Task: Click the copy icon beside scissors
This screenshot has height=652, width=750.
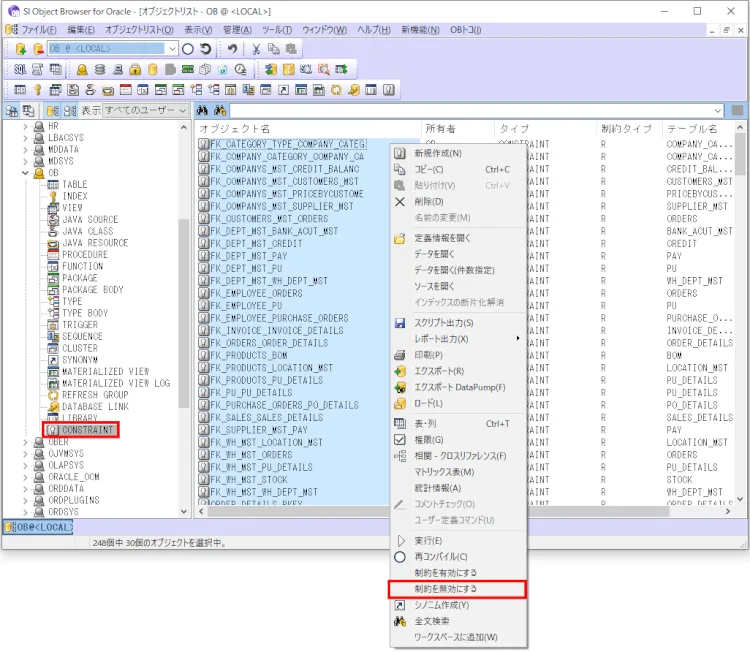Action: pos(274,49)
